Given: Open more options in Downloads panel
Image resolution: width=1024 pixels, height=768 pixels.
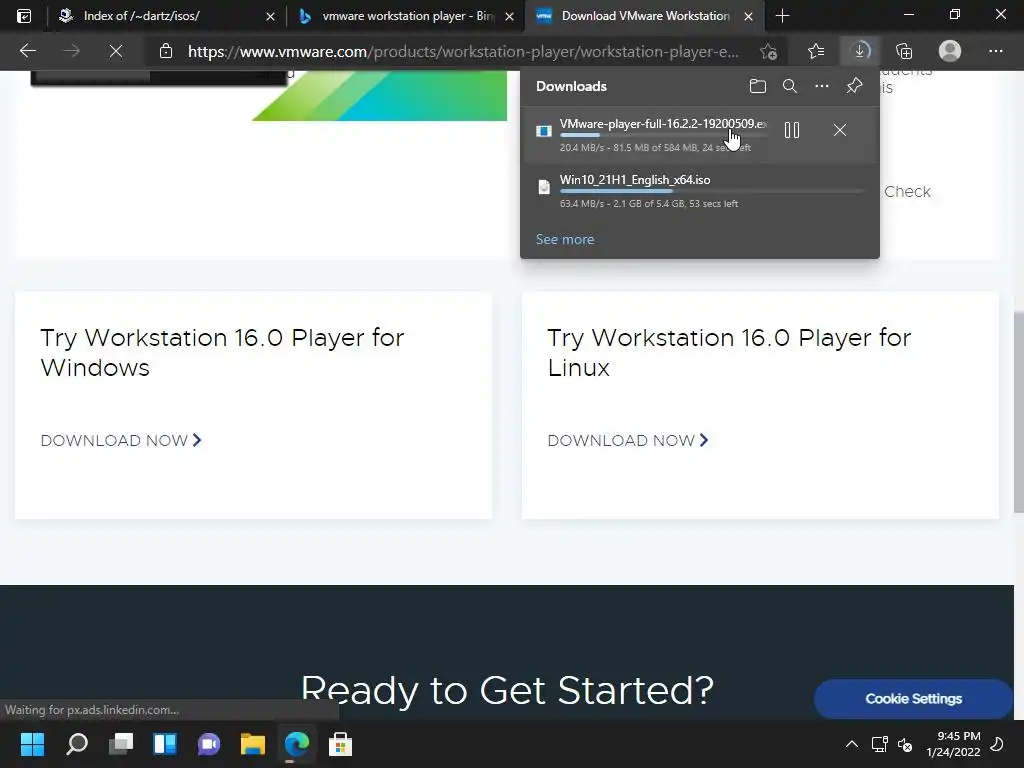Looking at the screenshot, I should coord(822,86).
